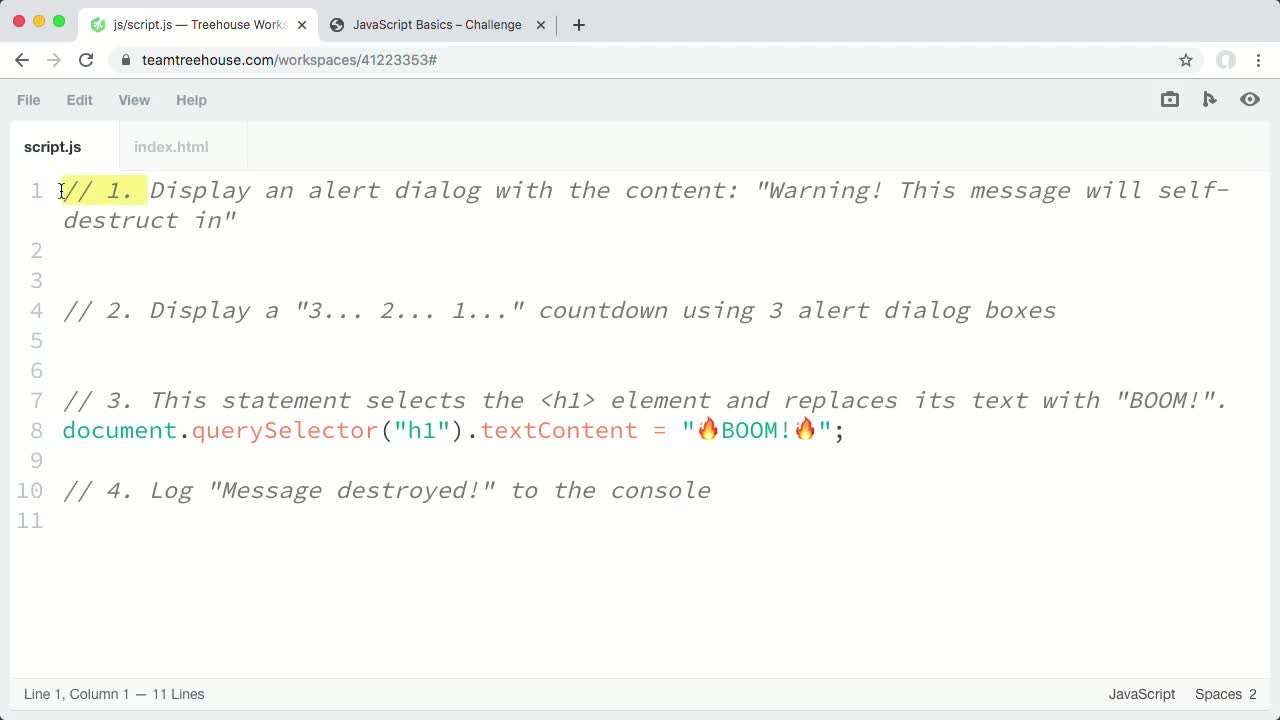Viewport: 1280px width, 720px height.
Task: Open Chrome's three-dot menu
Action: coord(1259,60)
